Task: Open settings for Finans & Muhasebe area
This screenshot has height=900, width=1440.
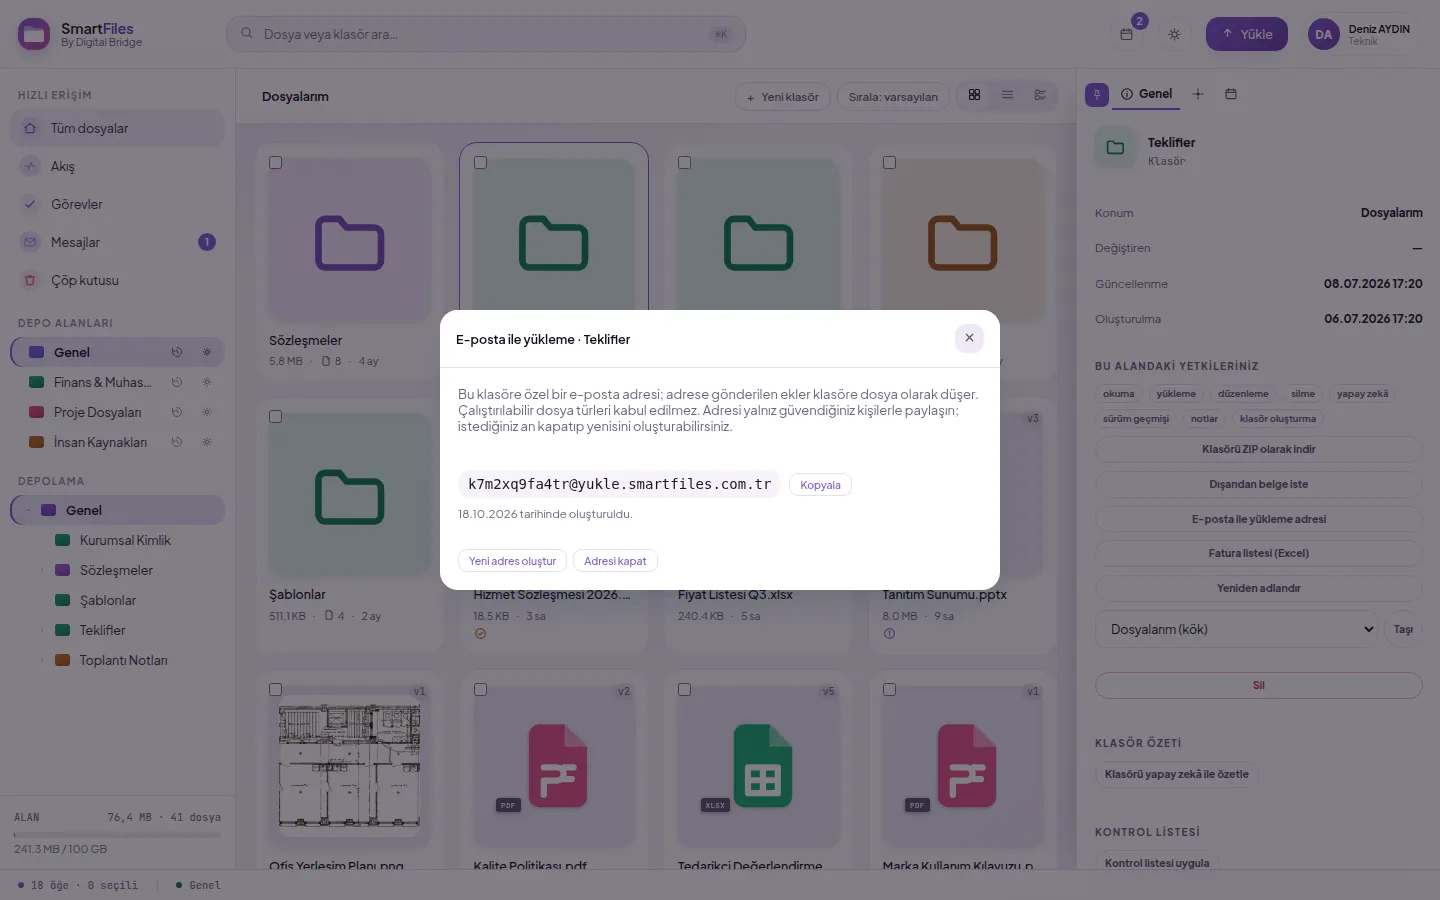Action: [207, 382]
